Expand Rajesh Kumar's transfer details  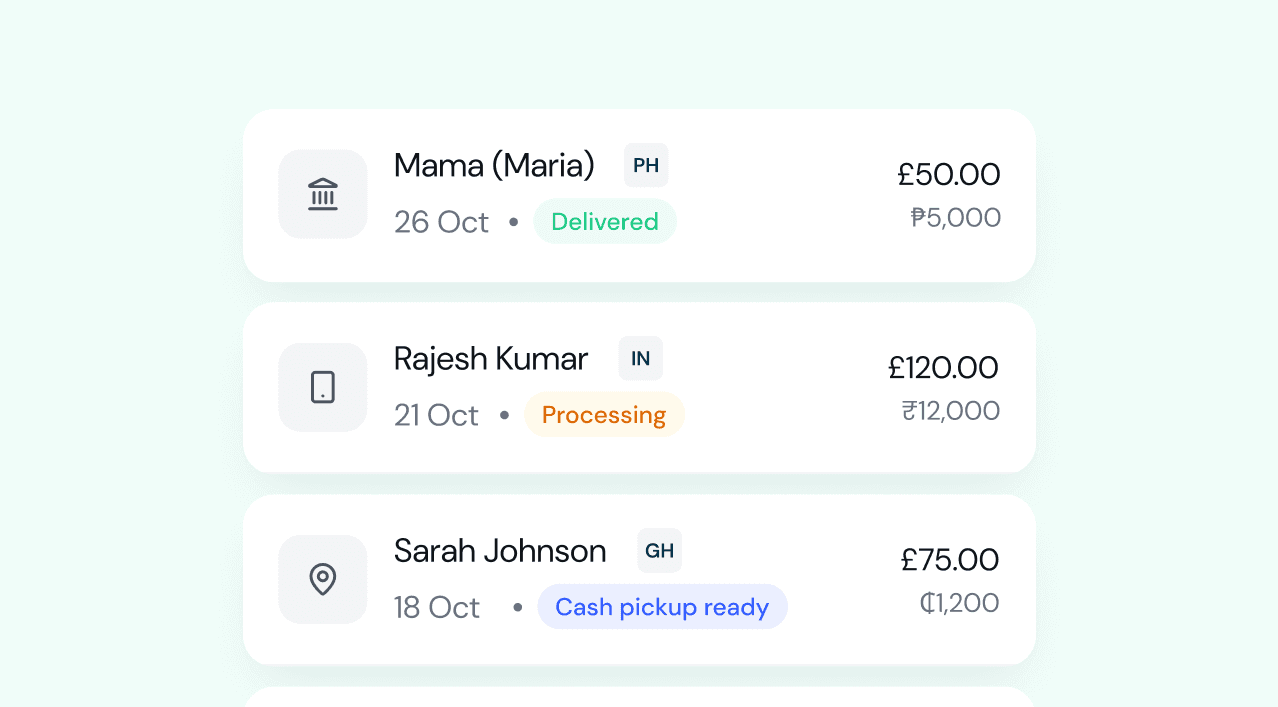click(639, 387)
